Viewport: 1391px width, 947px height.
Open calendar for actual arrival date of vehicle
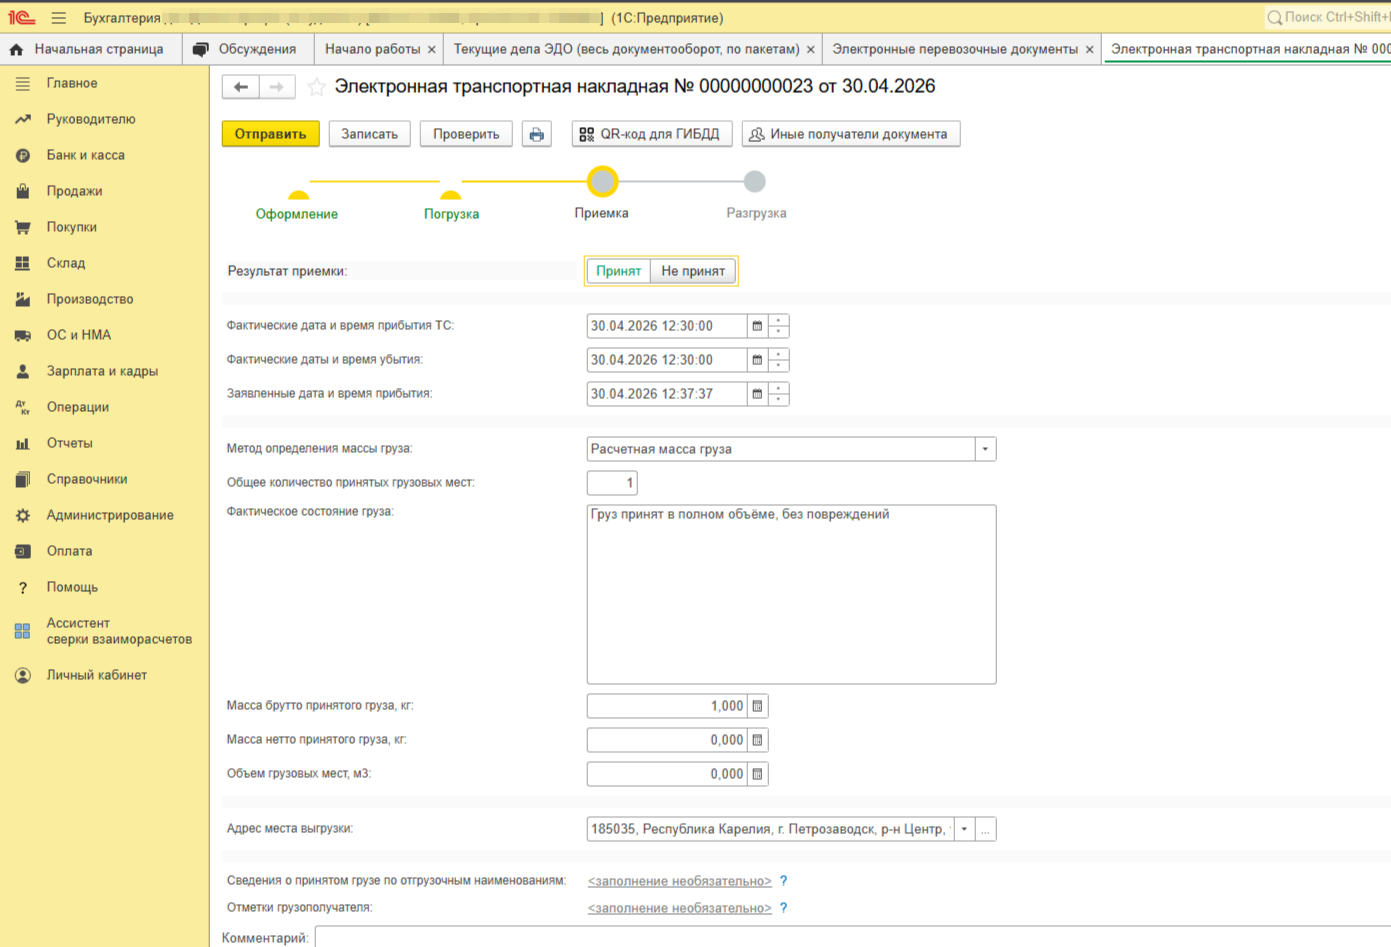[757, 326]
